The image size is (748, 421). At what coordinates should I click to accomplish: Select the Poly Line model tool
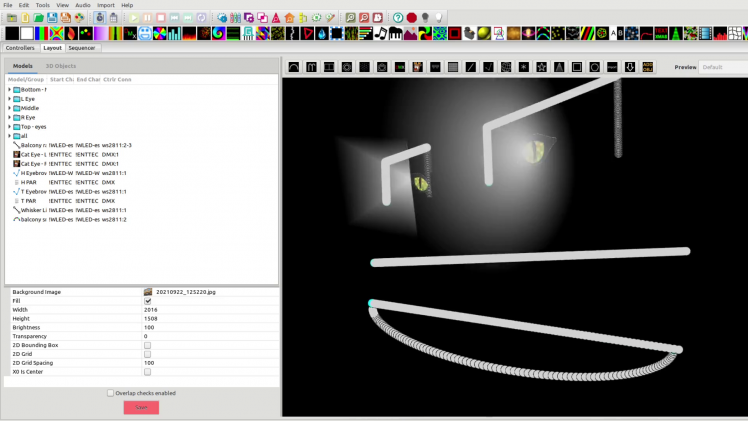(x=488, y=67)
